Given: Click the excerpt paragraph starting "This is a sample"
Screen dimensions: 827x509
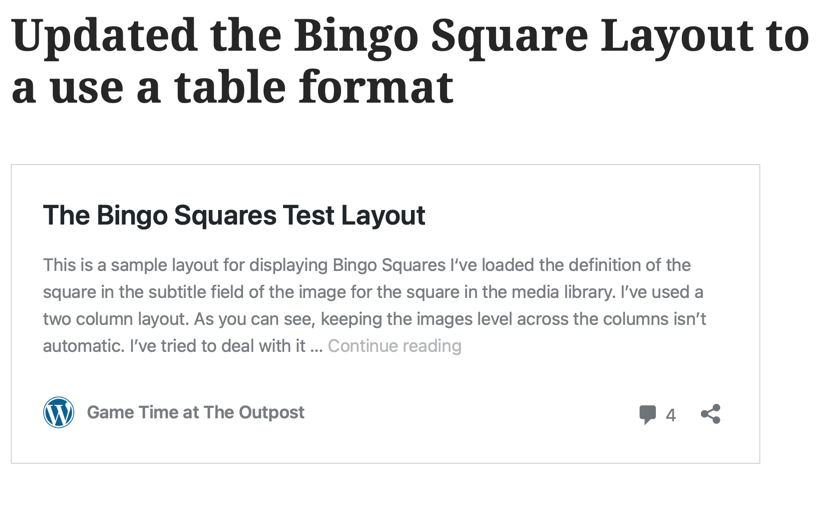Looking at the screenshot, I should coord(374,305).
